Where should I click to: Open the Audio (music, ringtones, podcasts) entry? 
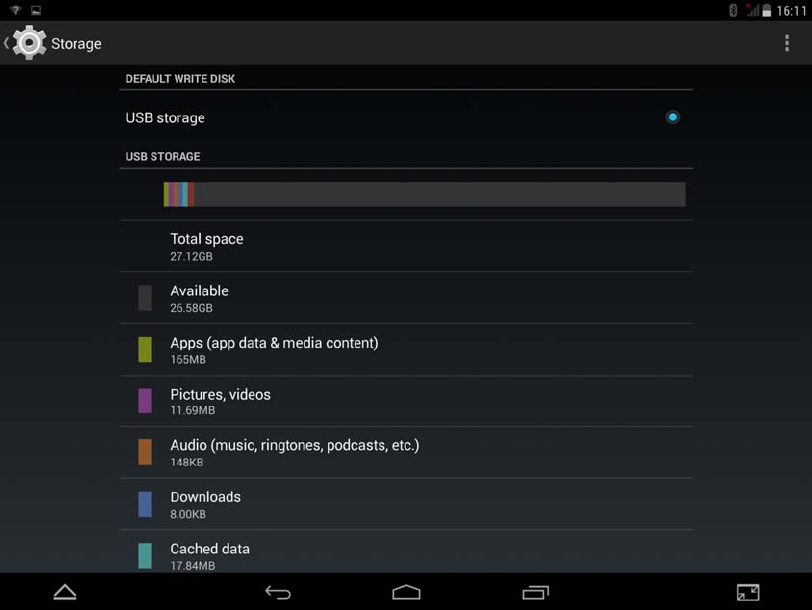pyautogui.click(x=406, y=453)
